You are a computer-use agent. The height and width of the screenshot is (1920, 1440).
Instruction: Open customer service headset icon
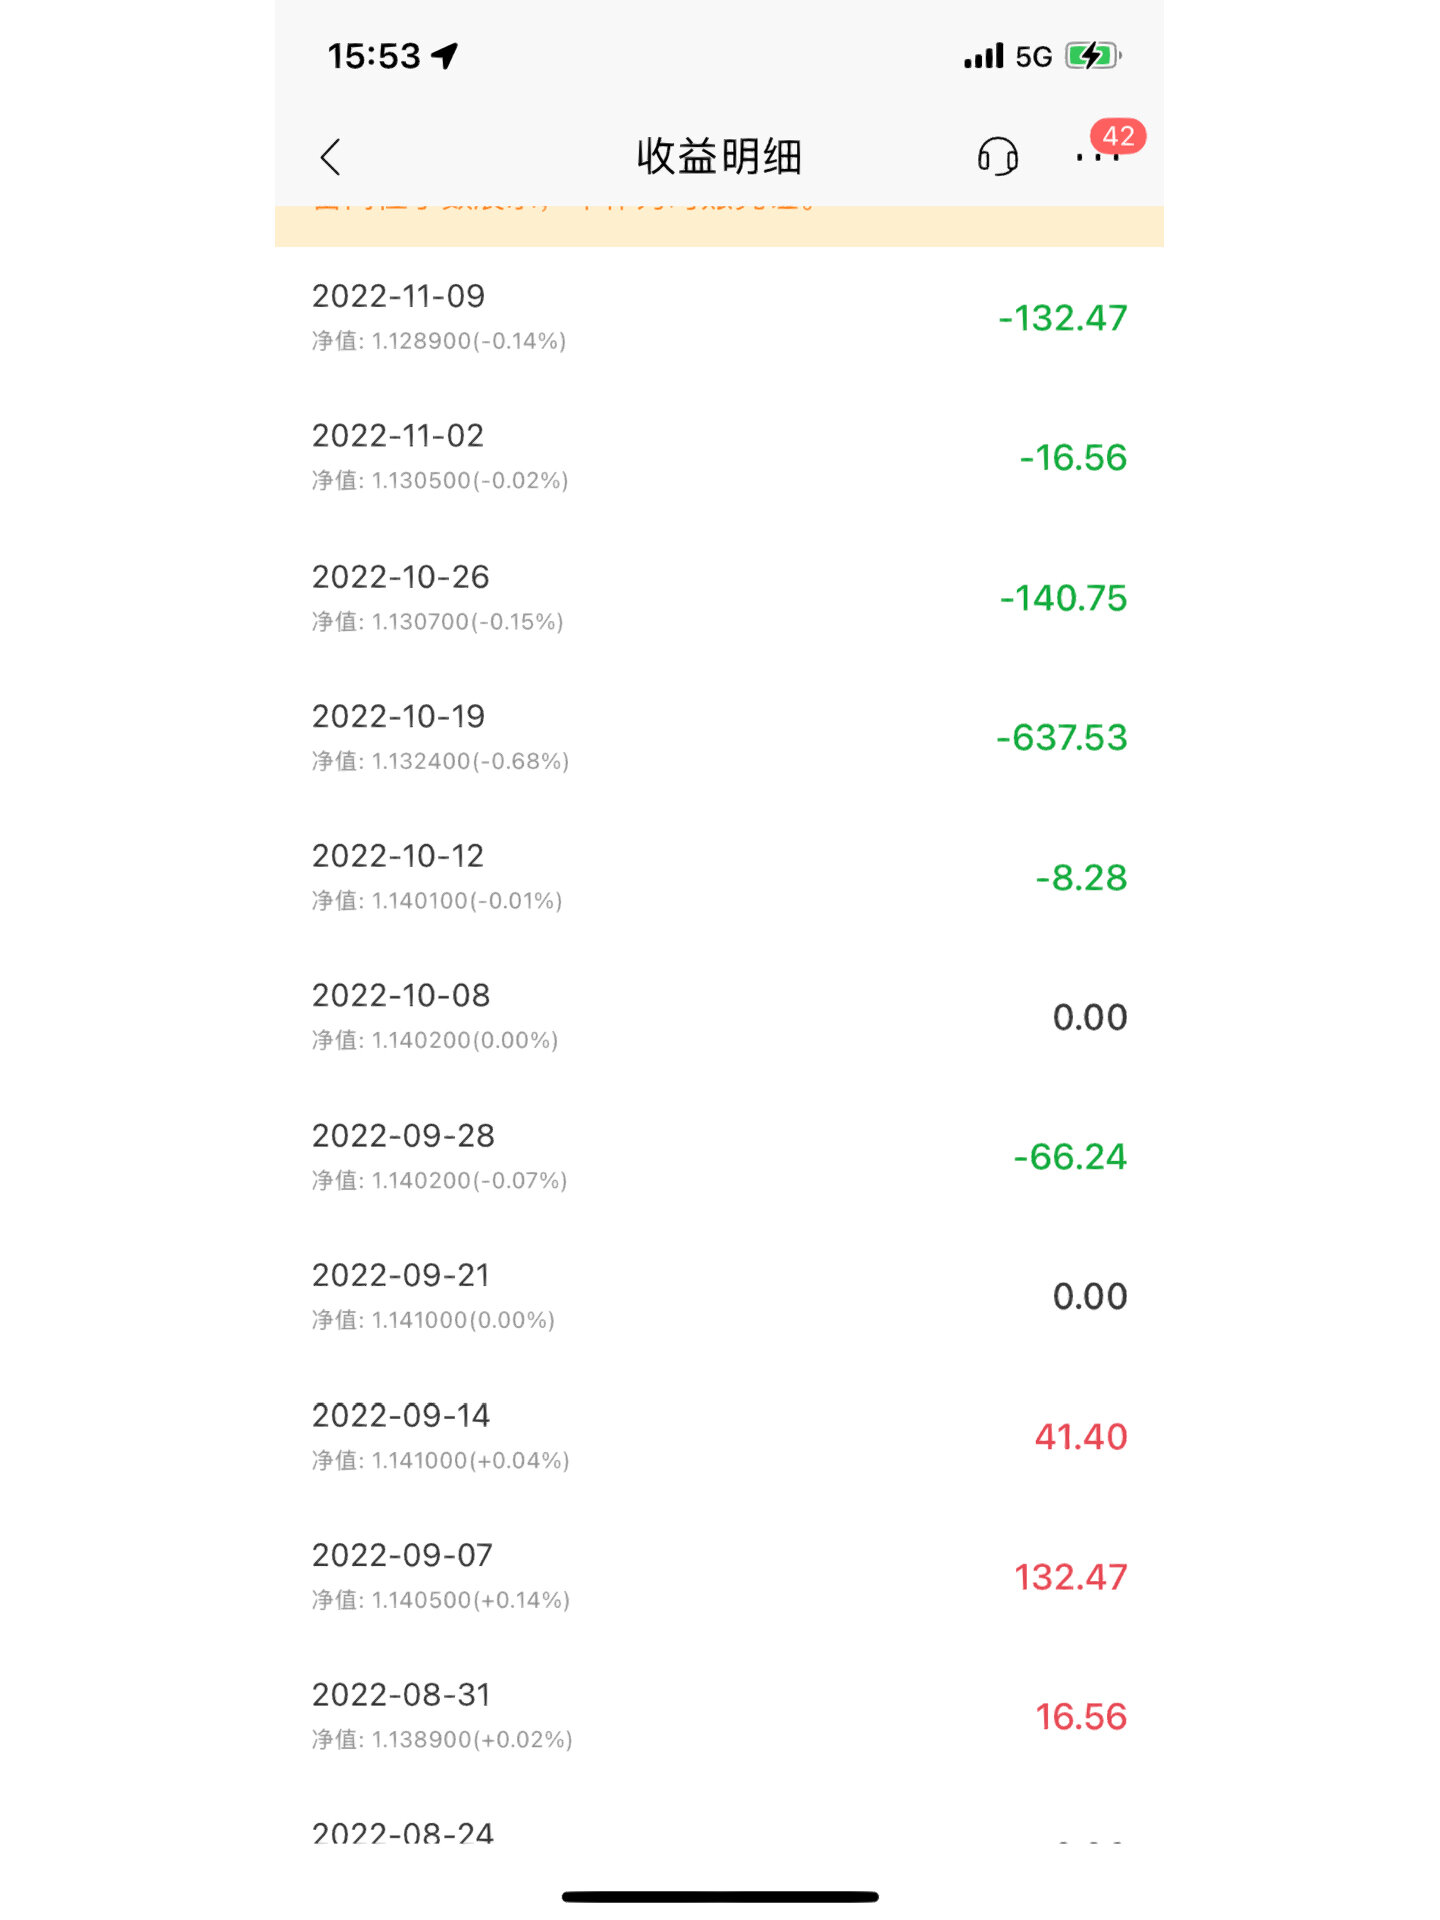click(x=998, y=157)
